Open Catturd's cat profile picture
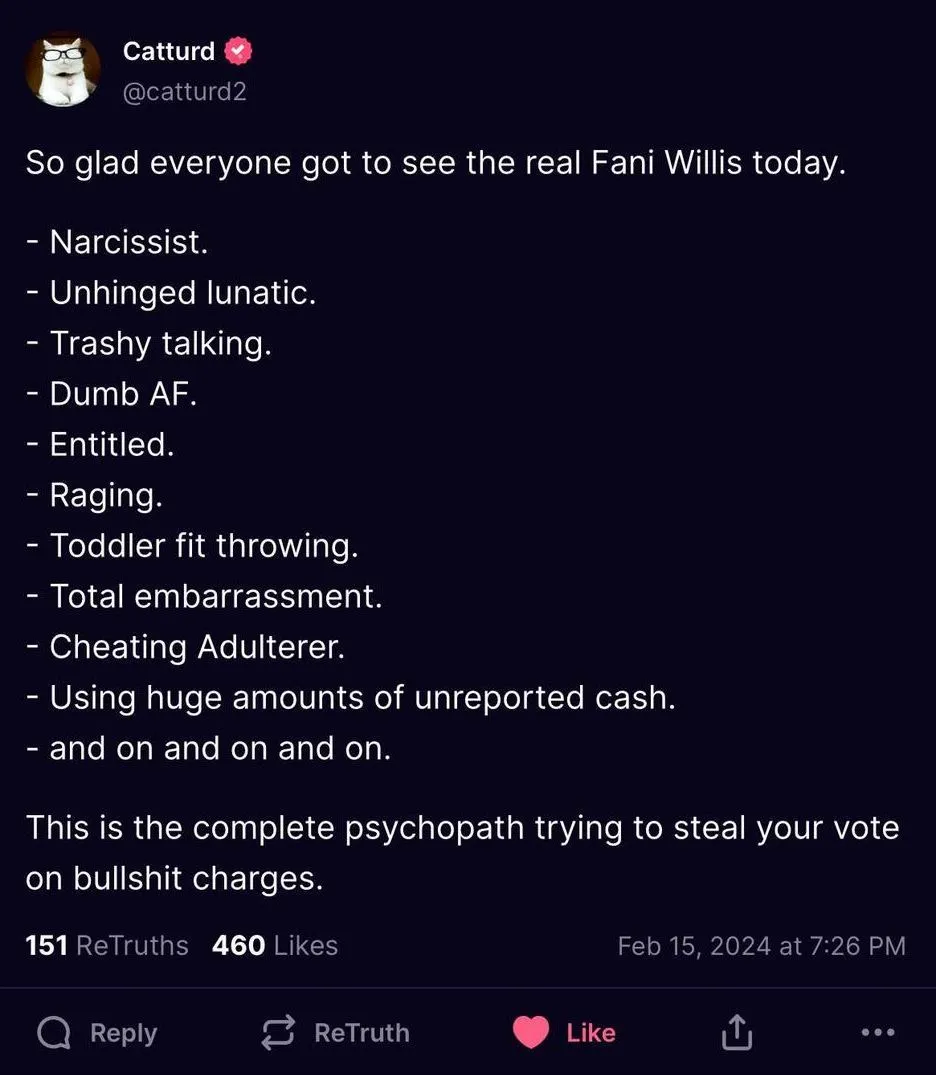The width and height of the screenshot is (936, 1075). (63, 70)
